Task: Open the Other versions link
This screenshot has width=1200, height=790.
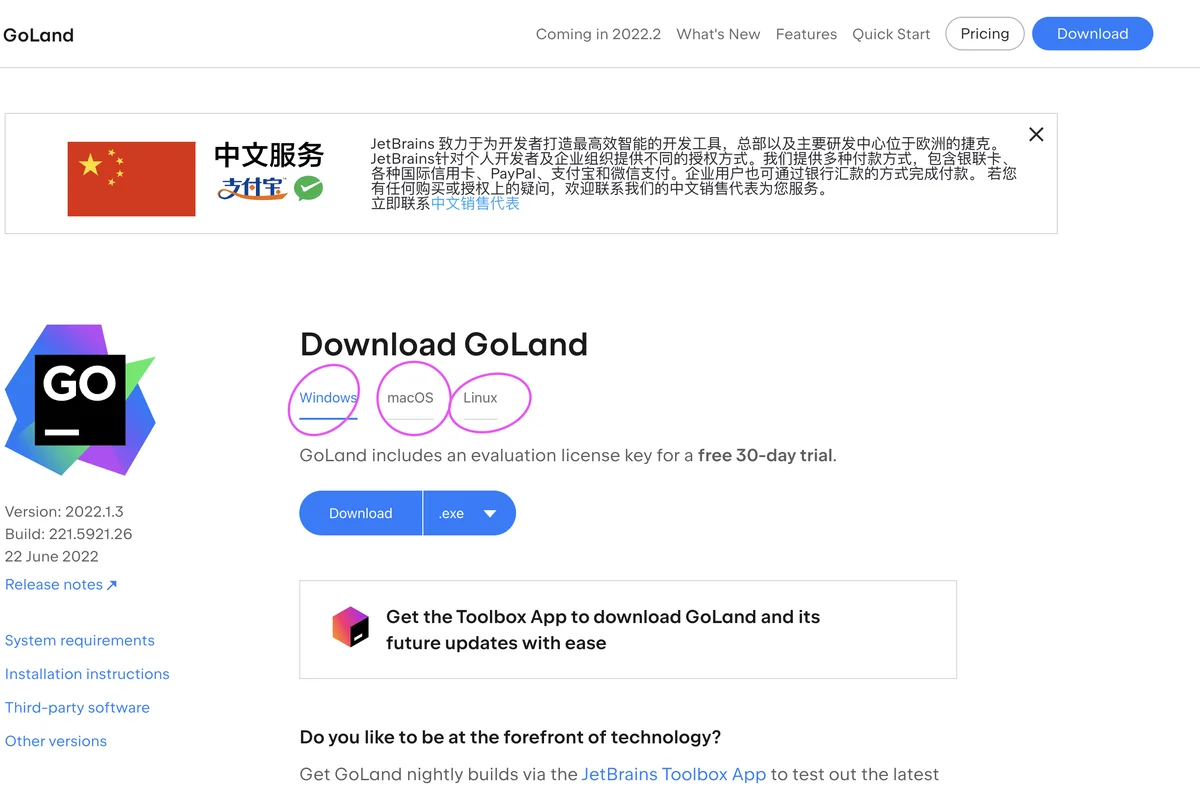Action: [56, 741]
